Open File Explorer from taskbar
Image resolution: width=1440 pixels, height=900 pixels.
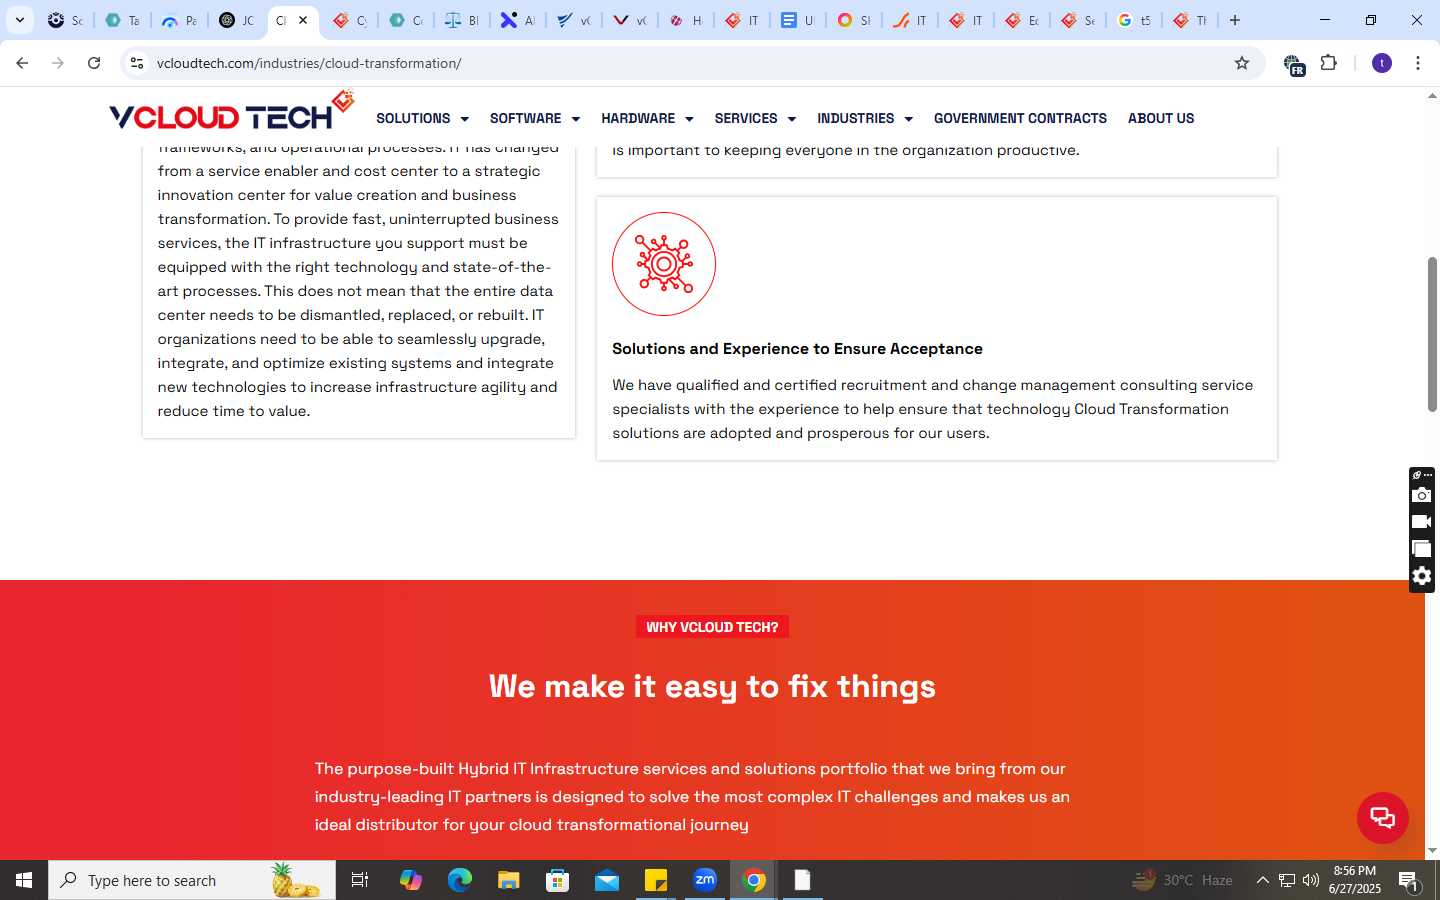508,880
